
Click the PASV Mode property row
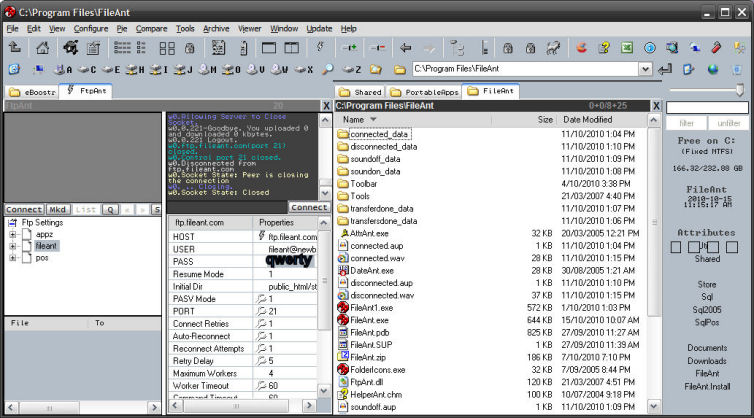(243, 299)
